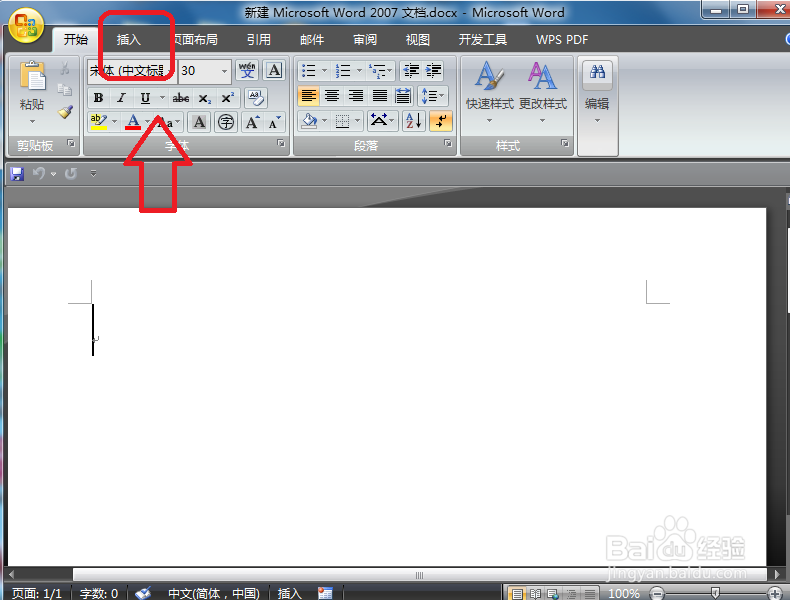Image resolution: width=790 pixels, height=600 pixels.
Task: Toggle show paragraph marks button
Action: pyautogui.click(x=441, y=121)
